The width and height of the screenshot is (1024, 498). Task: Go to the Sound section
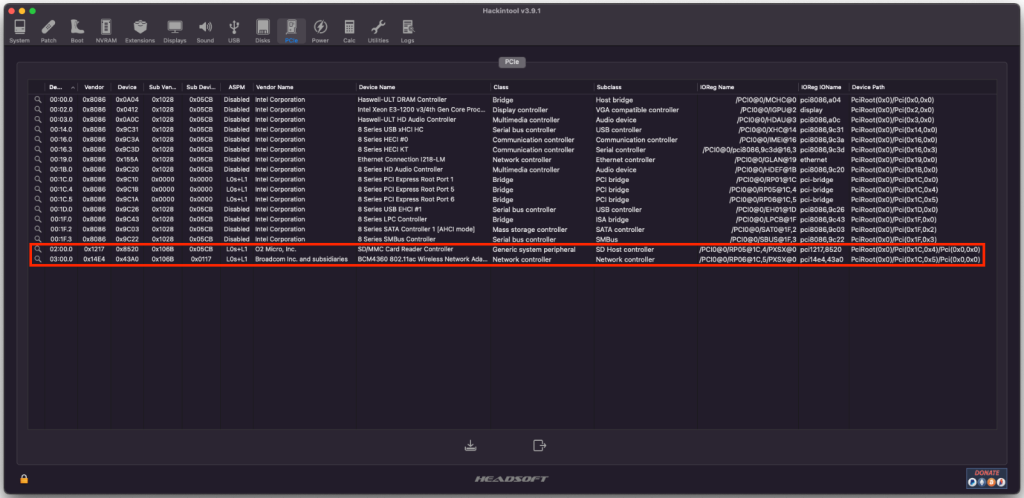coord(205,30)
